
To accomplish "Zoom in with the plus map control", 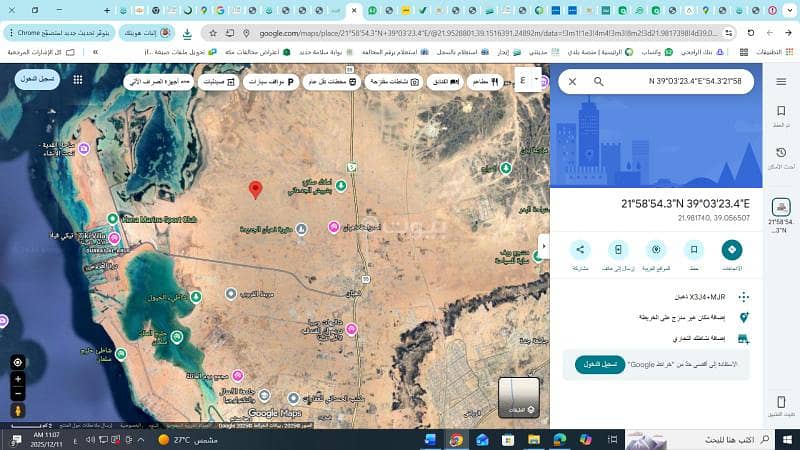I will pos(17,380).
